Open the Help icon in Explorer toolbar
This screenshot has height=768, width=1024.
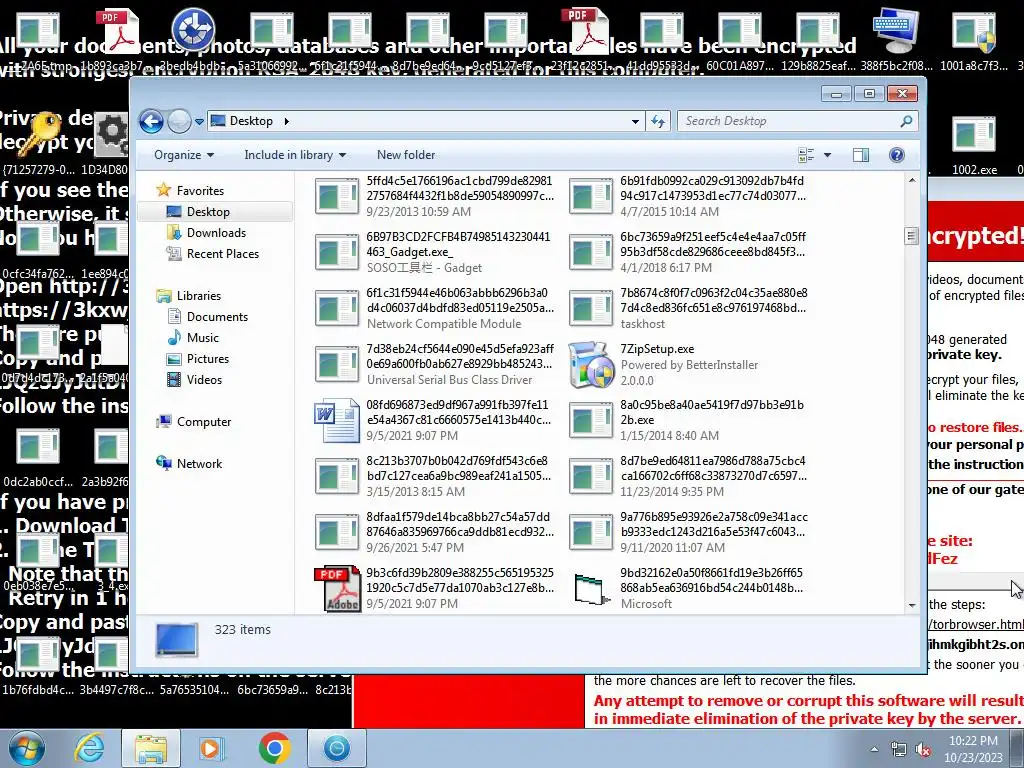(x=897, y=155)
